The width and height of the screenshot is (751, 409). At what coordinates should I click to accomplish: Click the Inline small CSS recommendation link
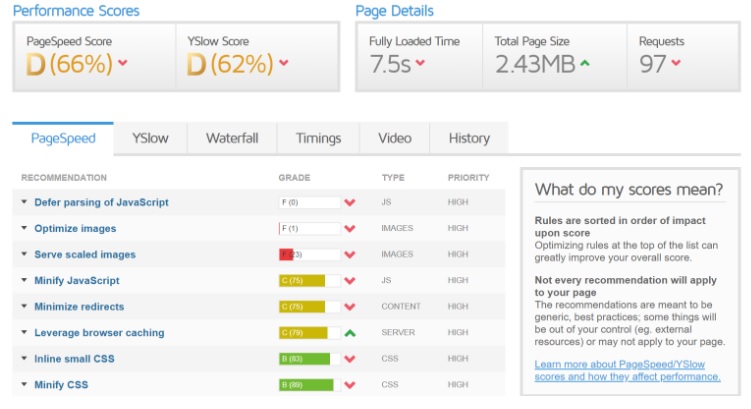[x=75, y=358]
